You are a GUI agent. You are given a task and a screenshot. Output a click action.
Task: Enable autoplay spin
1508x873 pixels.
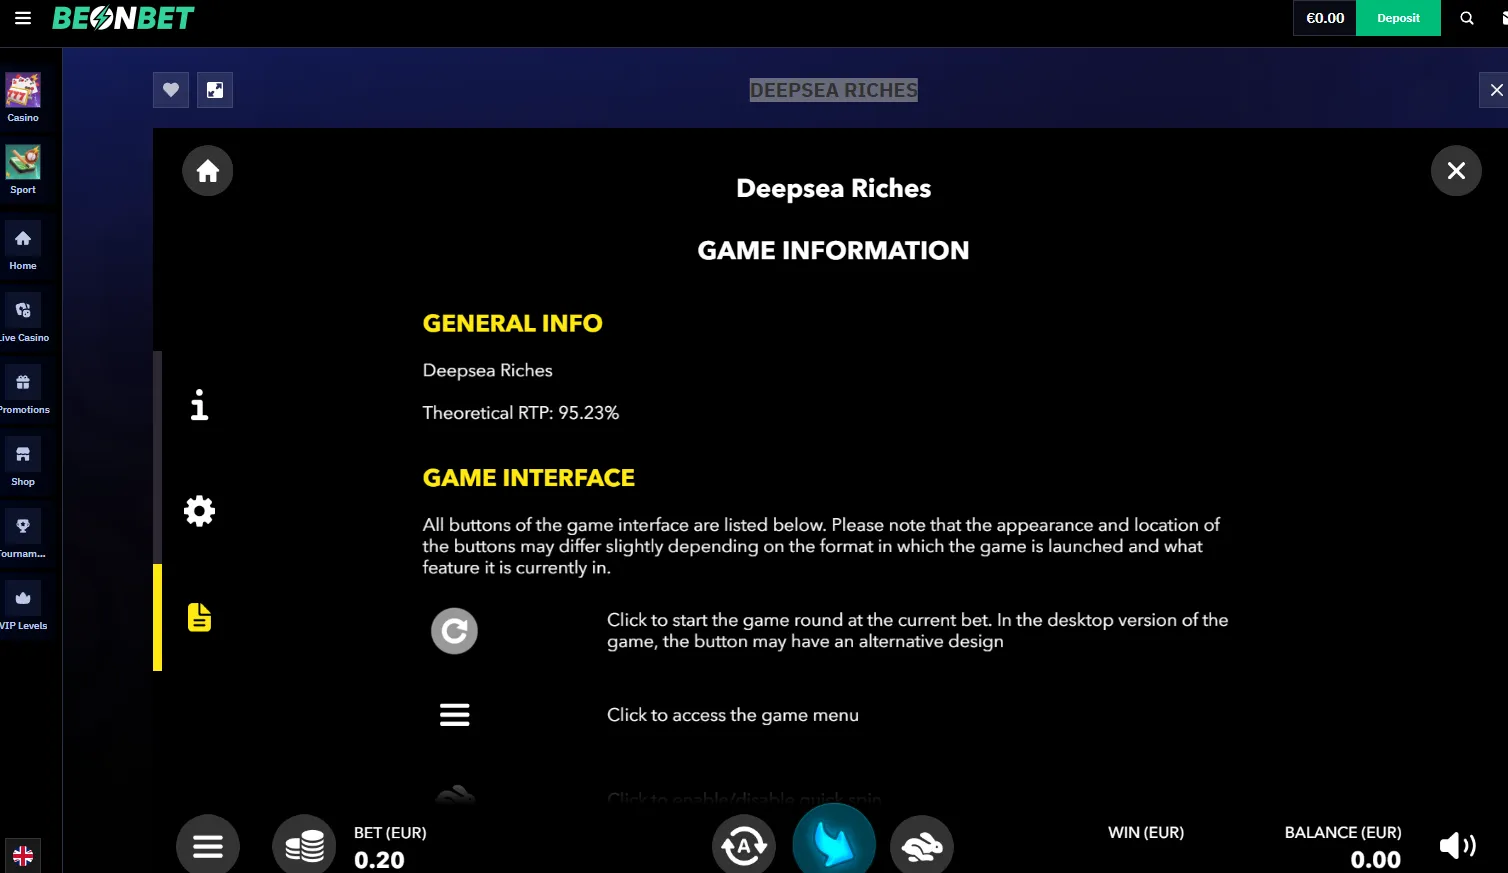click(744, 846)
